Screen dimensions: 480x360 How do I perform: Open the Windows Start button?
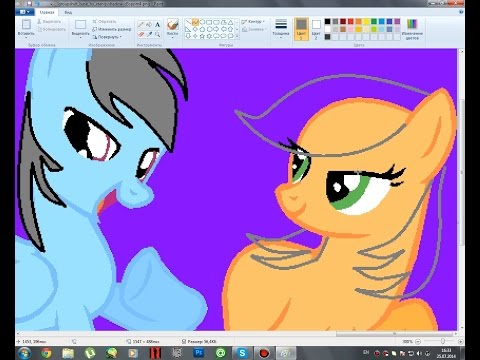pos(24,353)
